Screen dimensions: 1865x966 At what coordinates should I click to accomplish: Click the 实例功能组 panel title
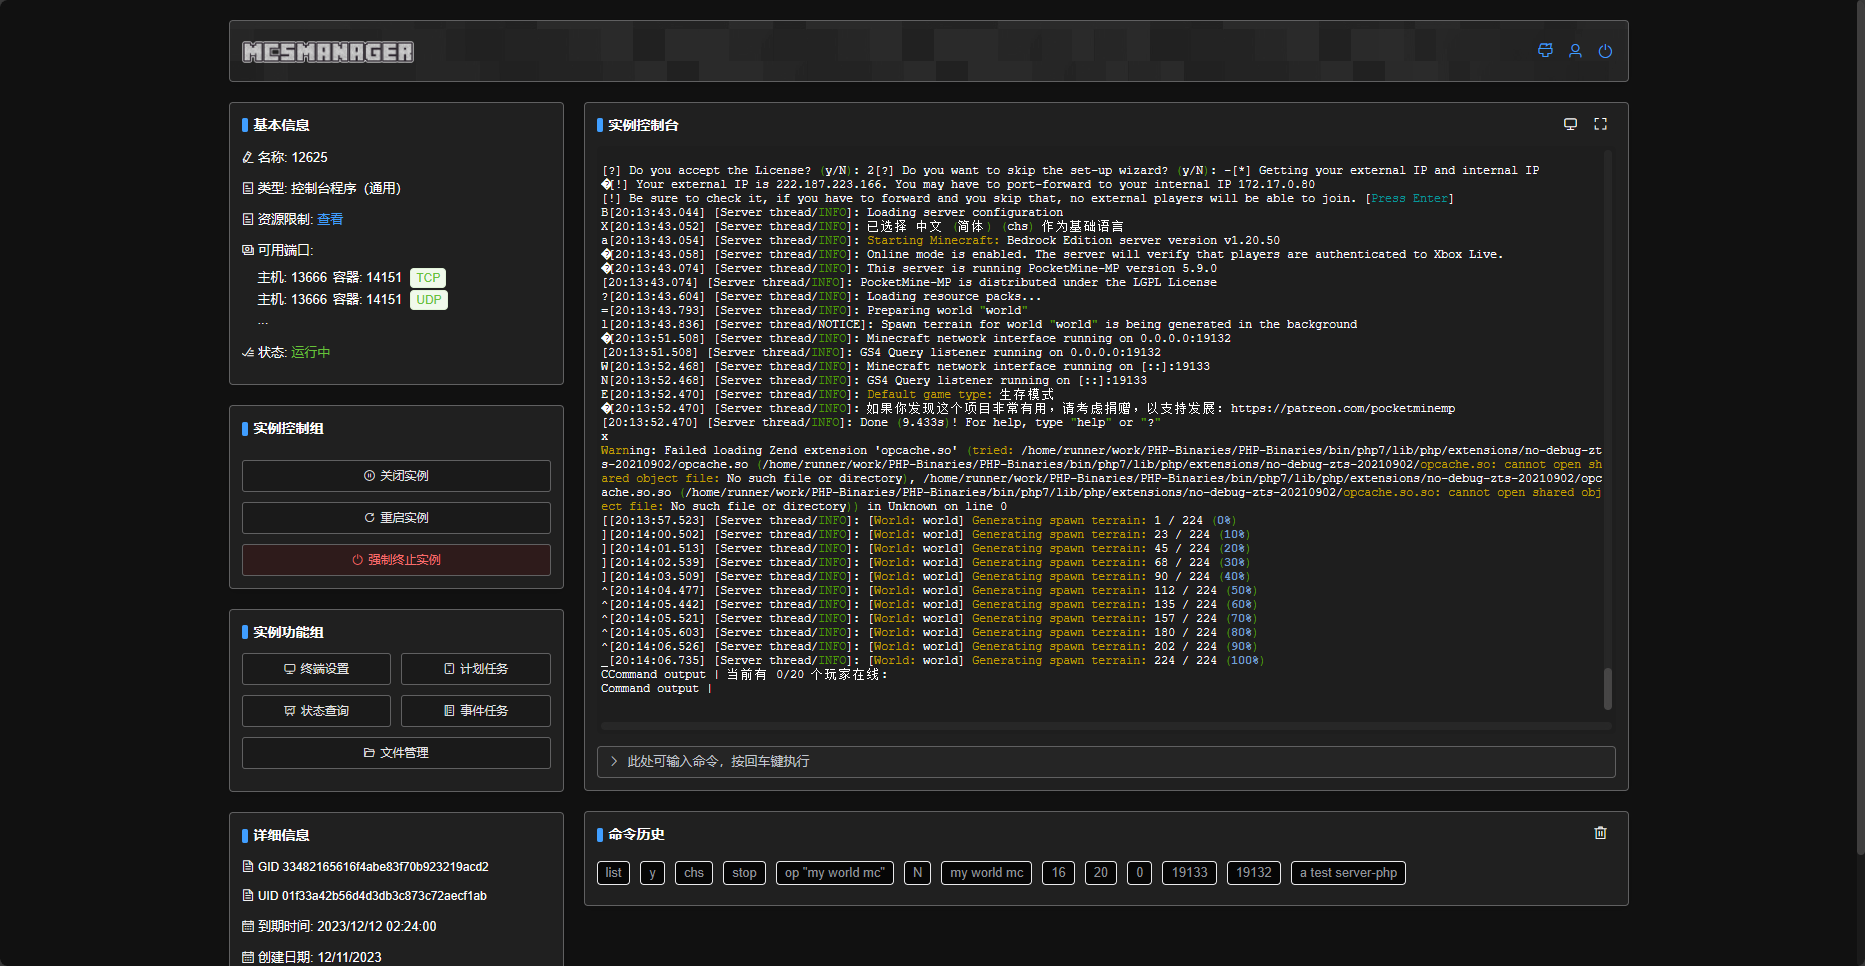pos(288,632)
